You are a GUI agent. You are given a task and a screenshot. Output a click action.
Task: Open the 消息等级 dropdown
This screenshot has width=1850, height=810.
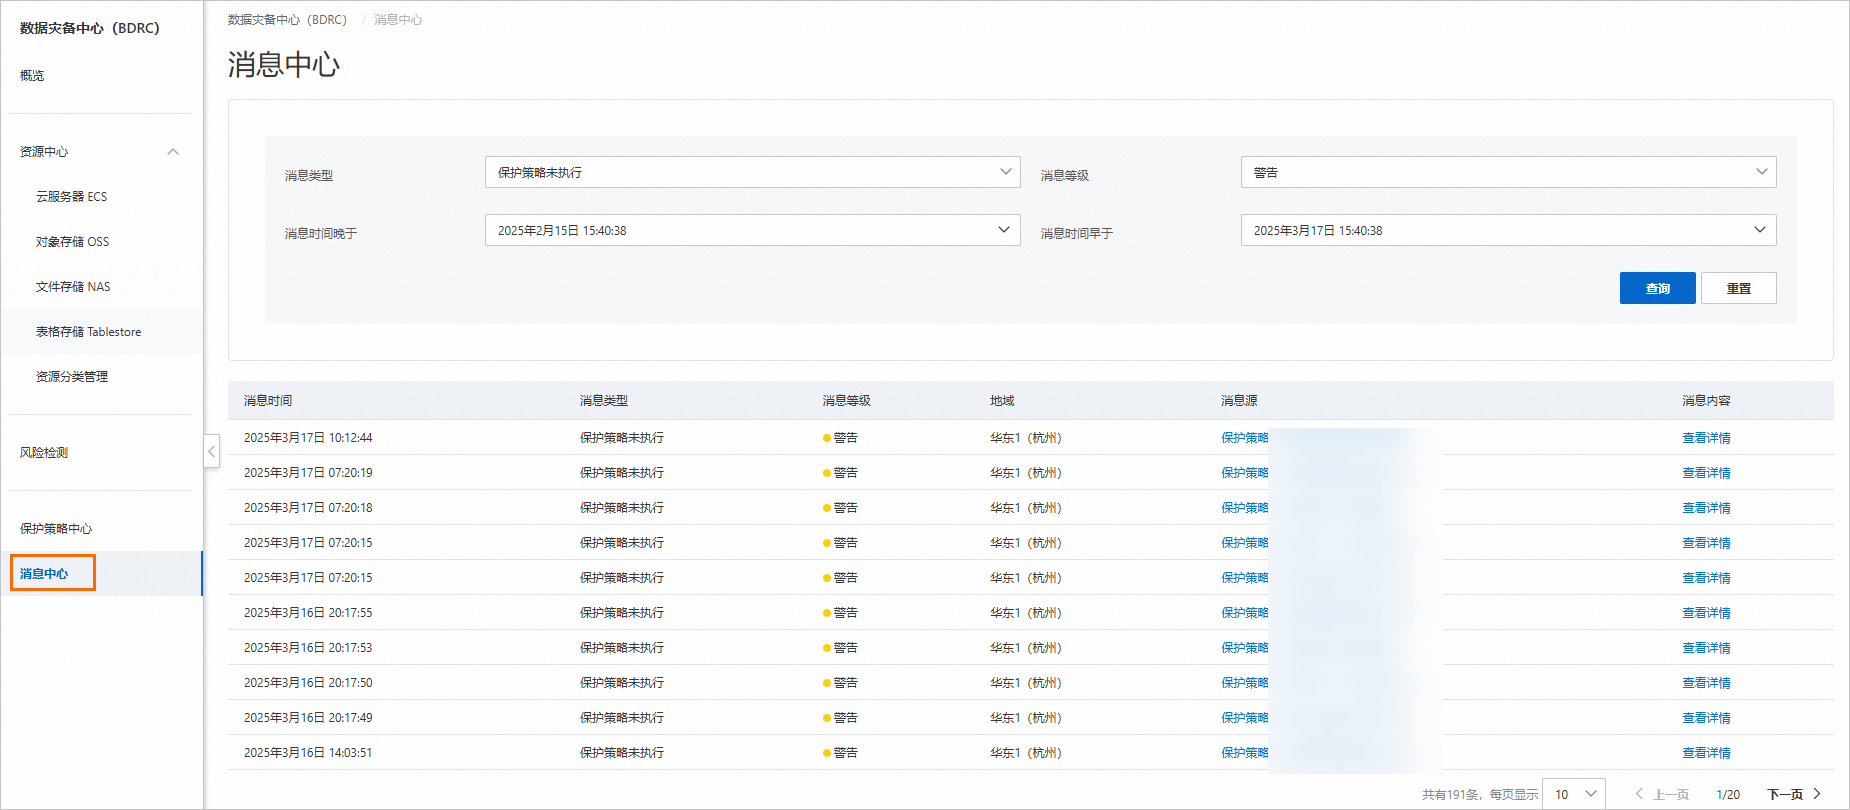(x=1507, y=172)
